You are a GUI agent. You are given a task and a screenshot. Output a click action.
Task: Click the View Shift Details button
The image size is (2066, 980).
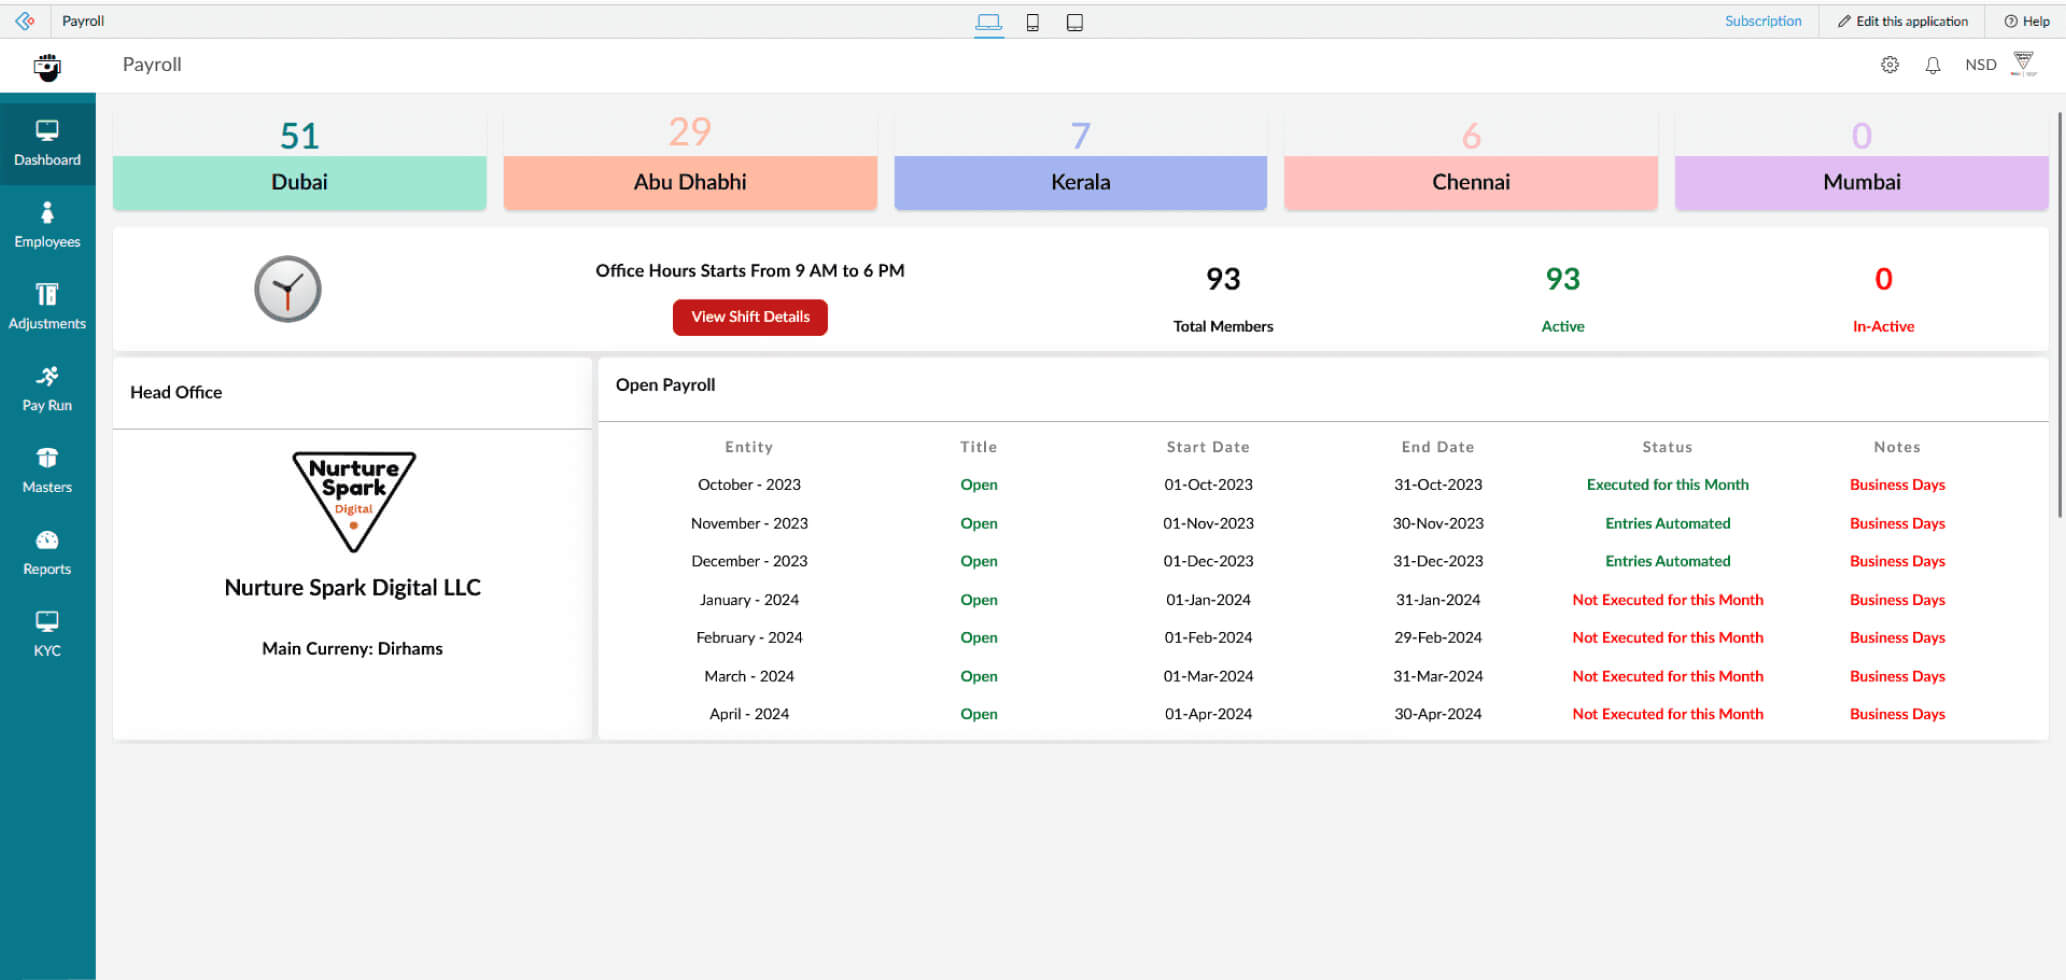pos(750,317)
